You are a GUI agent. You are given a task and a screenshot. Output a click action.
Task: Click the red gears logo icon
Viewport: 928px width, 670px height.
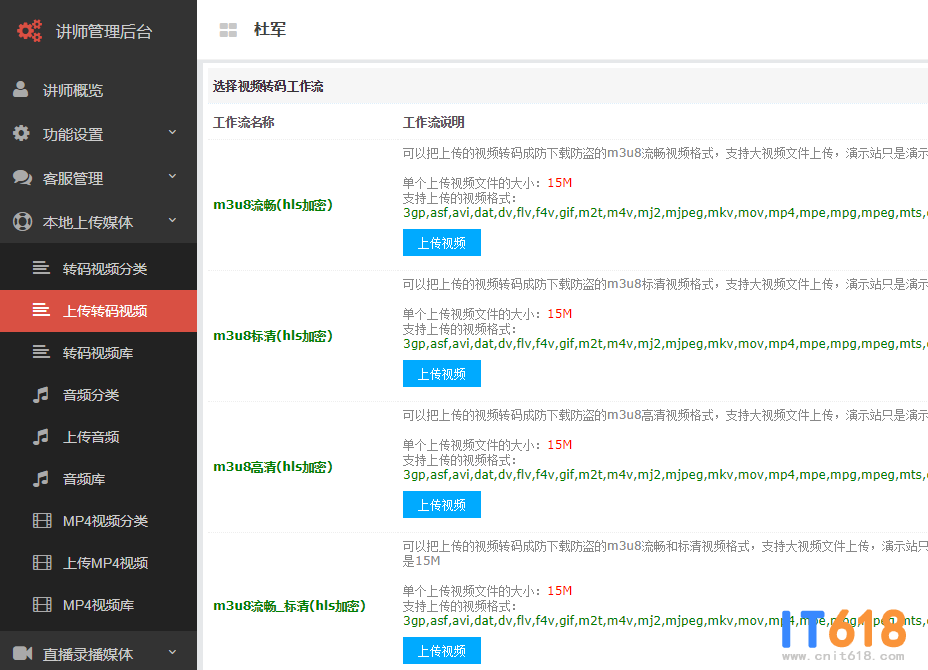pos(29,31)
